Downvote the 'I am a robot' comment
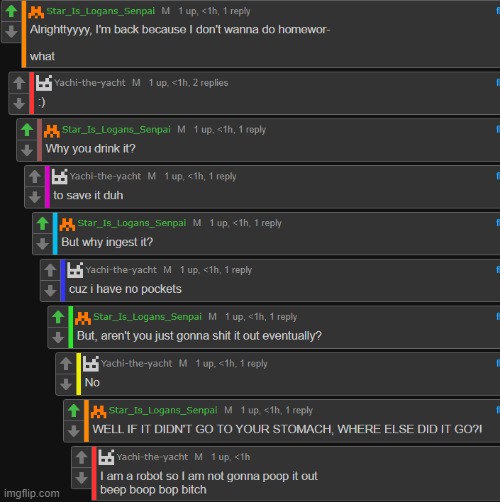This screenshot has height=502, width=500. click(82, 478)
